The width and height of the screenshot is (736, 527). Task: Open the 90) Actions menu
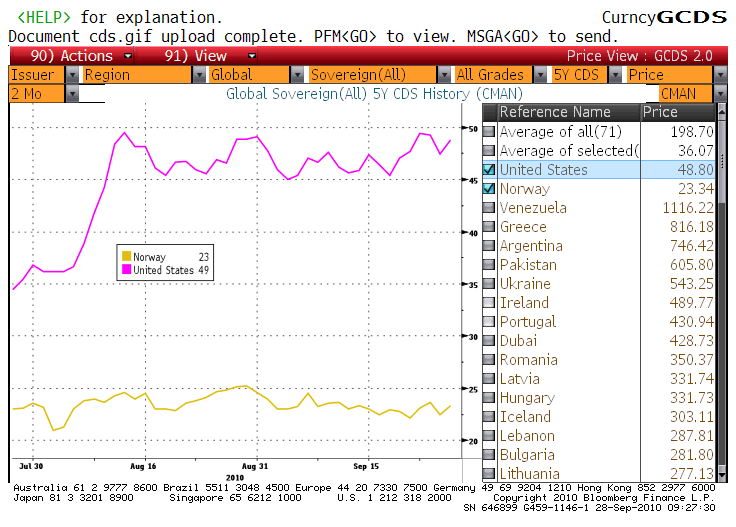coord(71,56)
